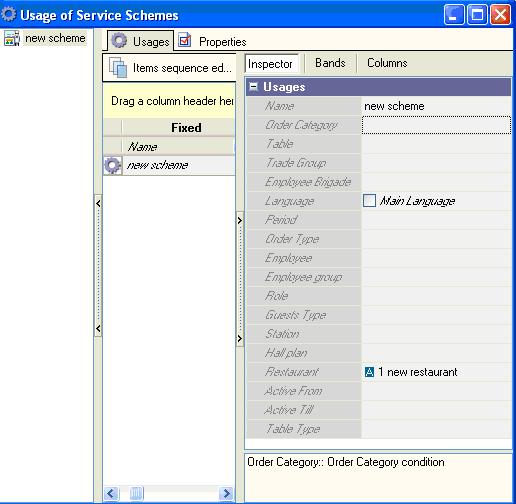Open the Columns tab
This screenshot has width=516, height=504.
(387, 63)
